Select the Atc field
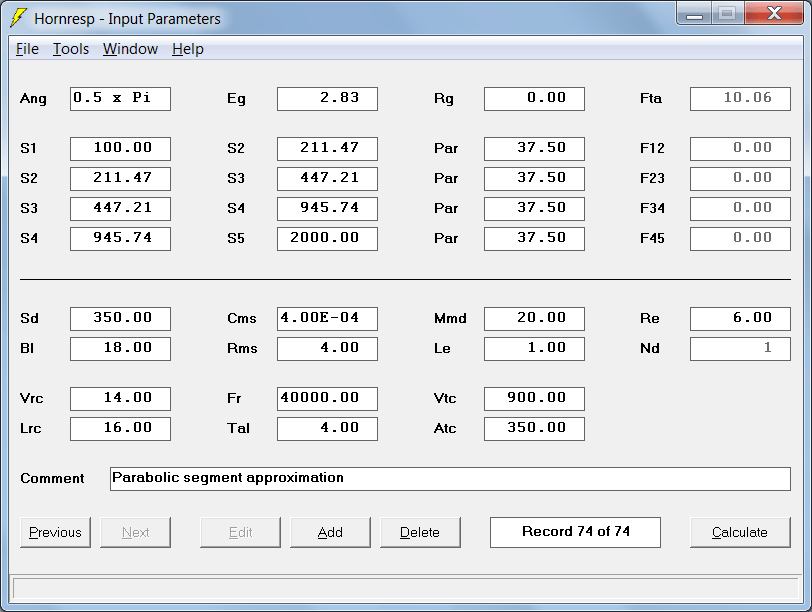The width and height of the screenshot is (812, 612). click(x=534, y=429)
